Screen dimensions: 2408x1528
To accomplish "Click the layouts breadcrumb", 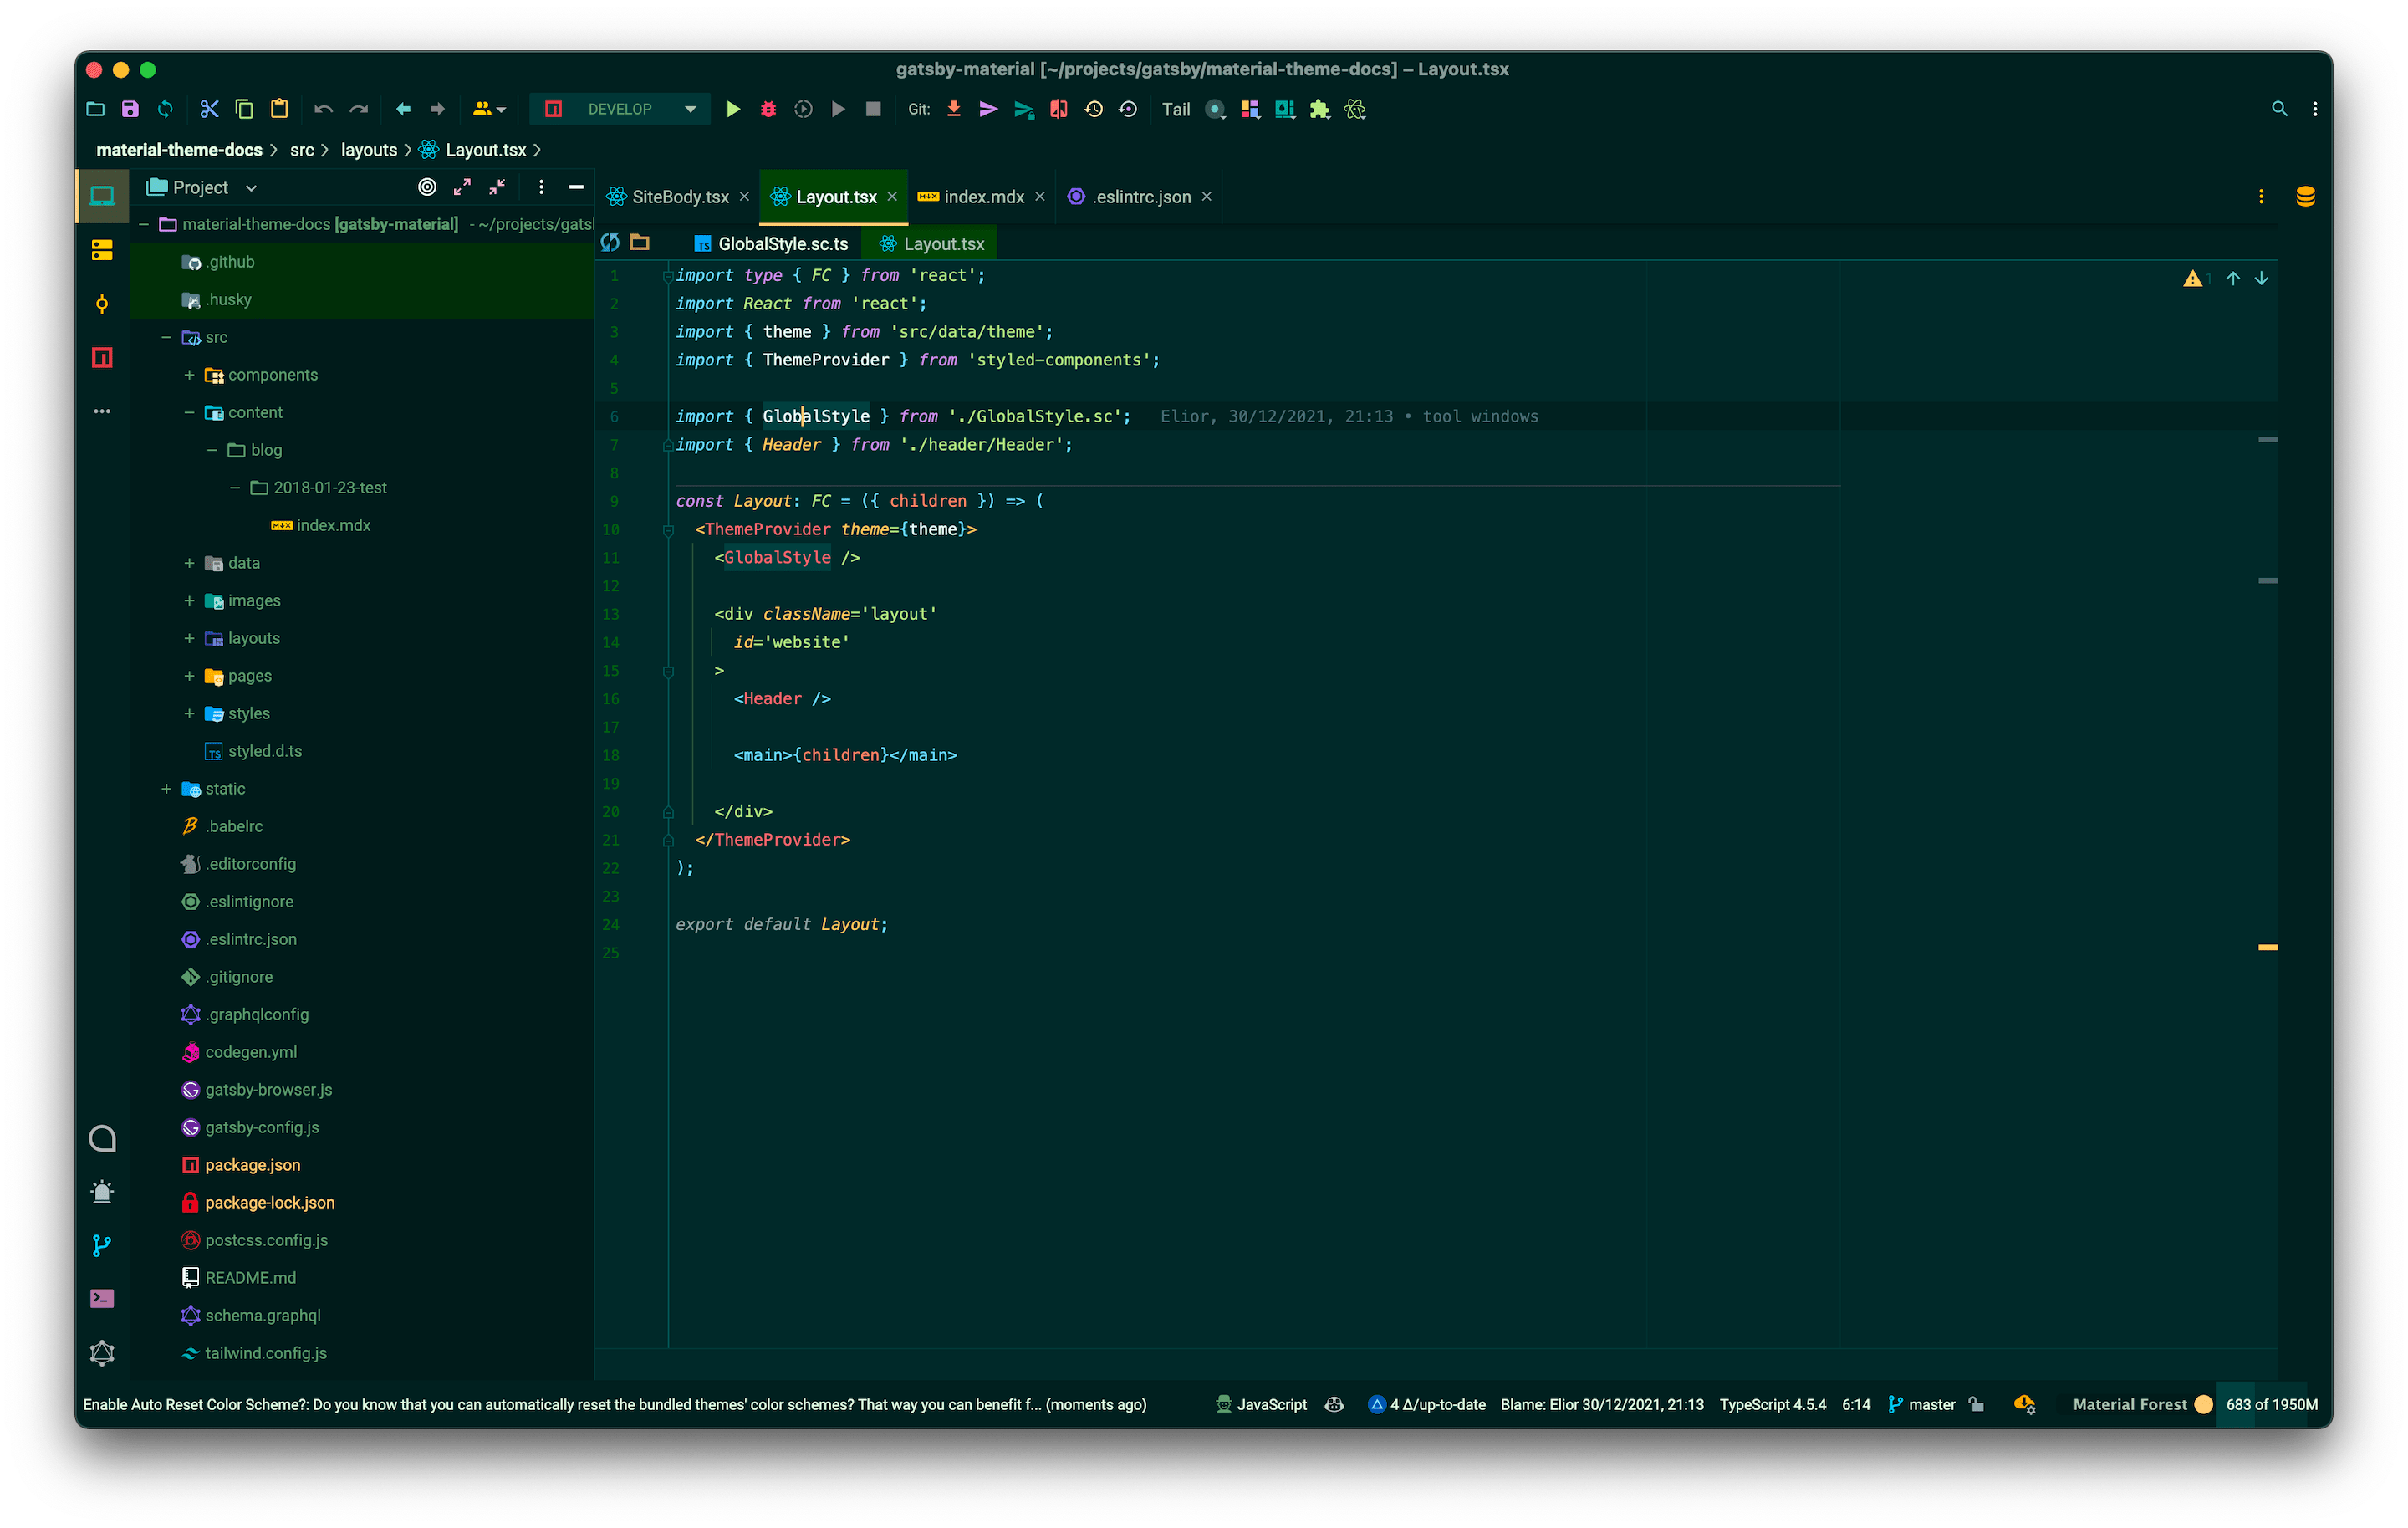I will coord(368,150).
